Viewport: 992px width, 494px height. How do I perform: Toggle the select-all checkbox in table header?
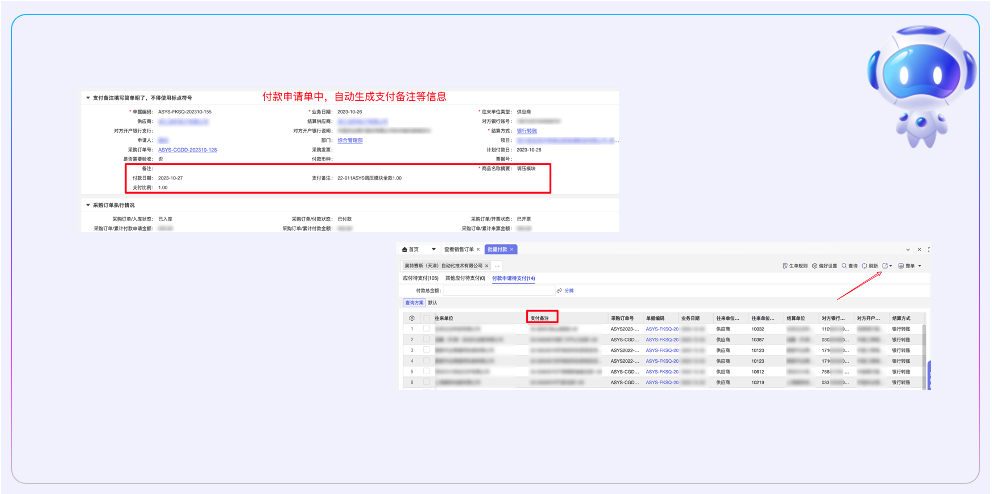[426, 317]
